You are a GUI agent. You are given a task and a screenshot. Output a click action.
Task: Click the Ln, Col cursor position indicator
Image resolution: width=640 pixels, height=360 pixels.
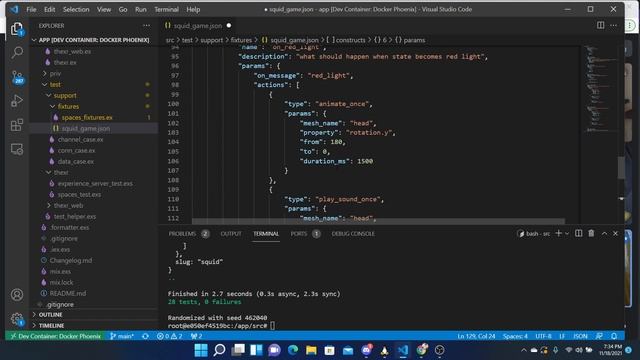[476, 336]
